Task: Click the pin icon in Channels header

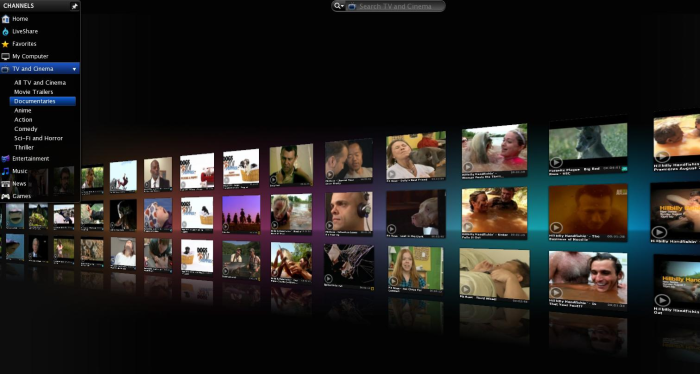Action: [x=75, y=6]
